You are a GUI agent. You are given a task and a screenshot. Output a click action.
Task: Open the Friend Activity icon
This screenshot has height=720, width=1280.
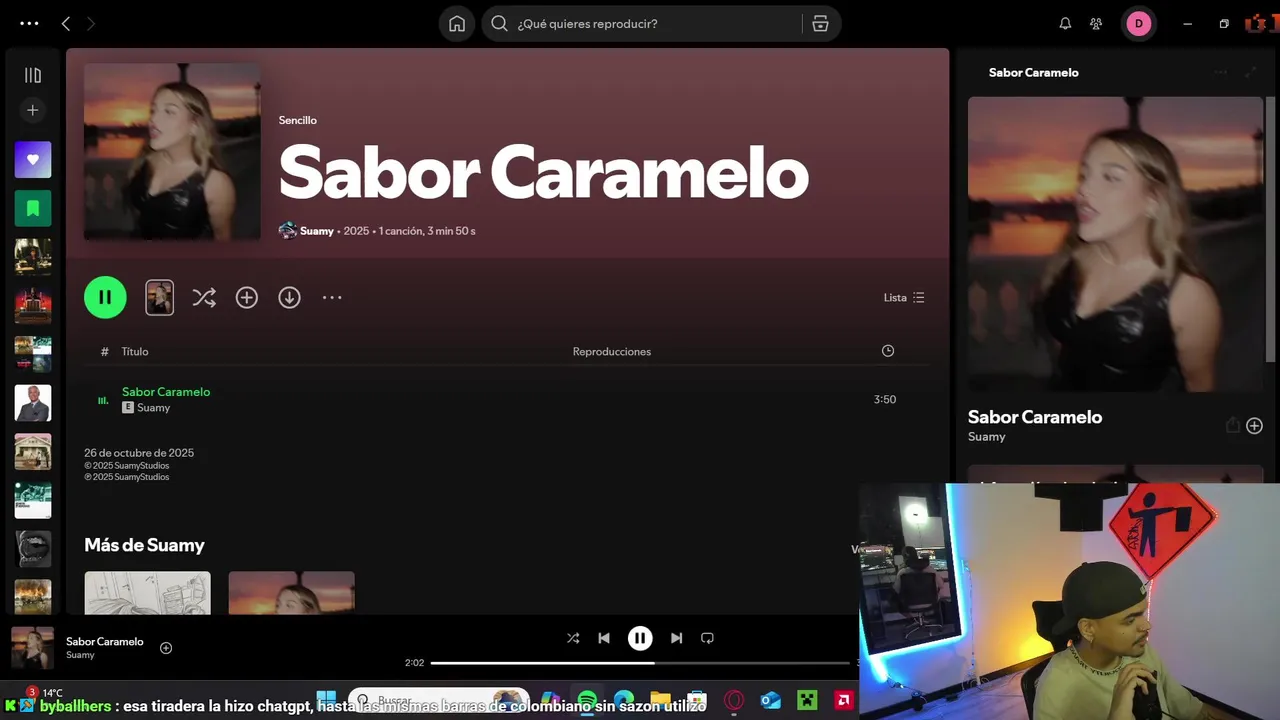coord(1096,24)
